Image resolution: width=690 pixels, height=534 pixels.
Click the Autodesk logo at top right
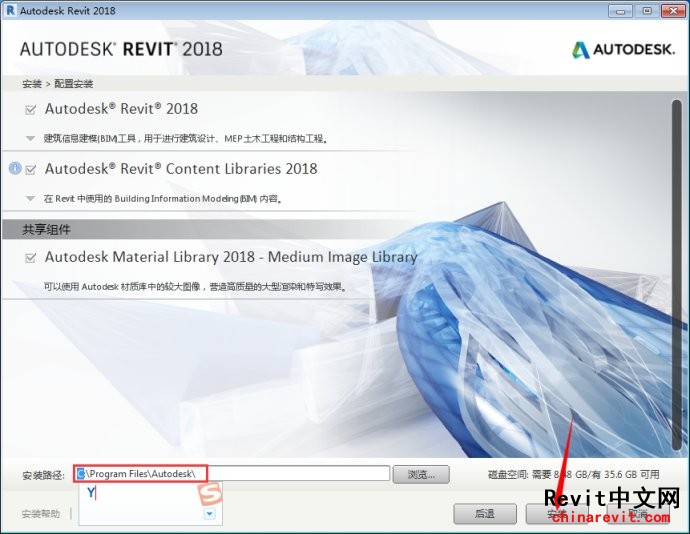click(623, 49)
